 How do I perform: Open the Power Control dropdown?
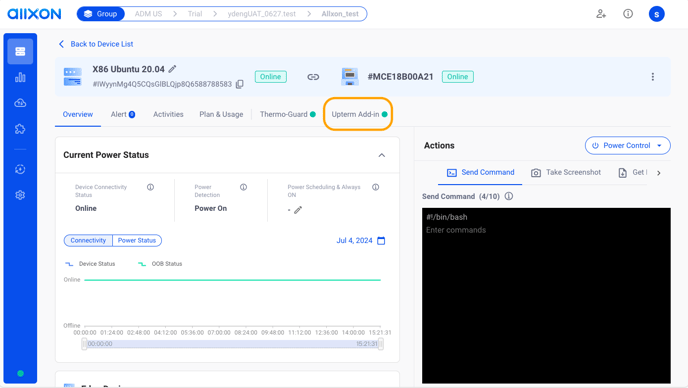(627, 146)
